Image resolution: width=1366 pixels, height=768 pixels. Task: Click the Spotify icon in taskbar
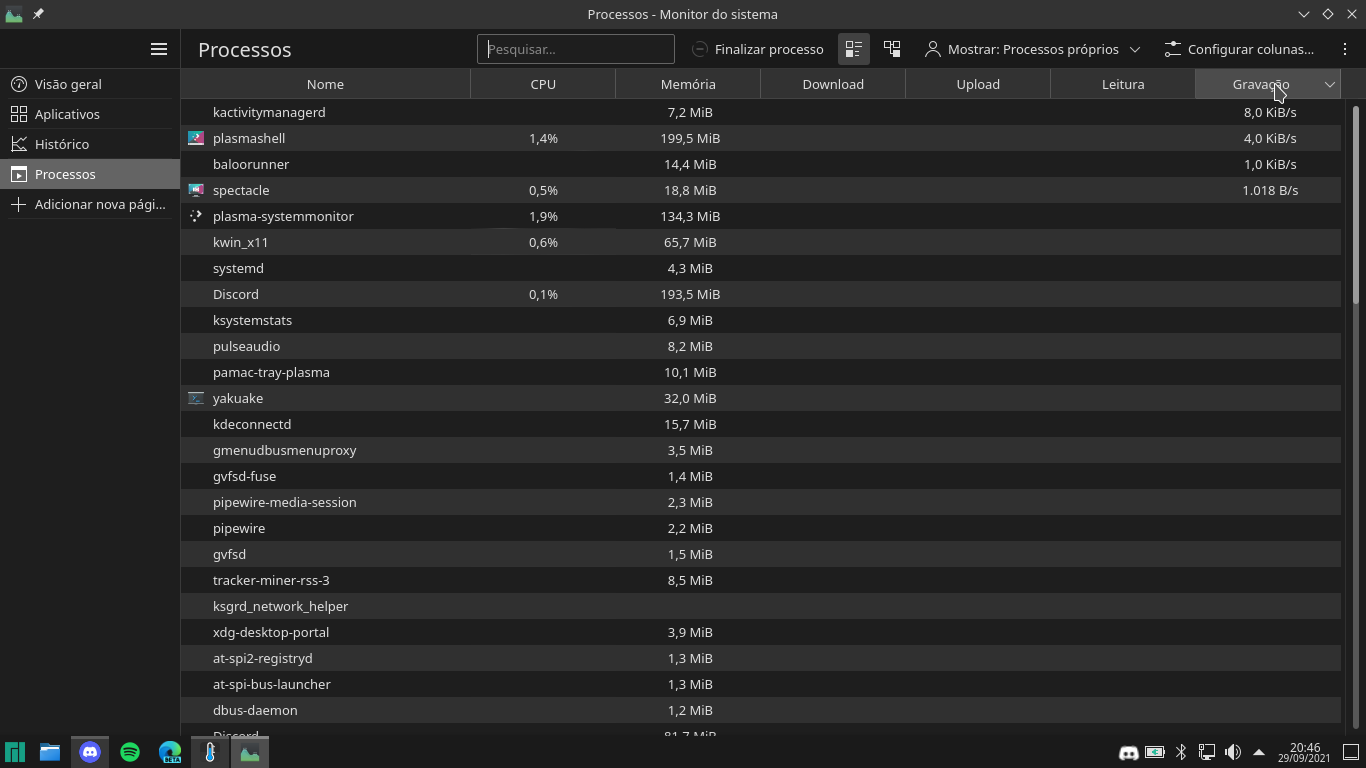(x=130, y=752)
